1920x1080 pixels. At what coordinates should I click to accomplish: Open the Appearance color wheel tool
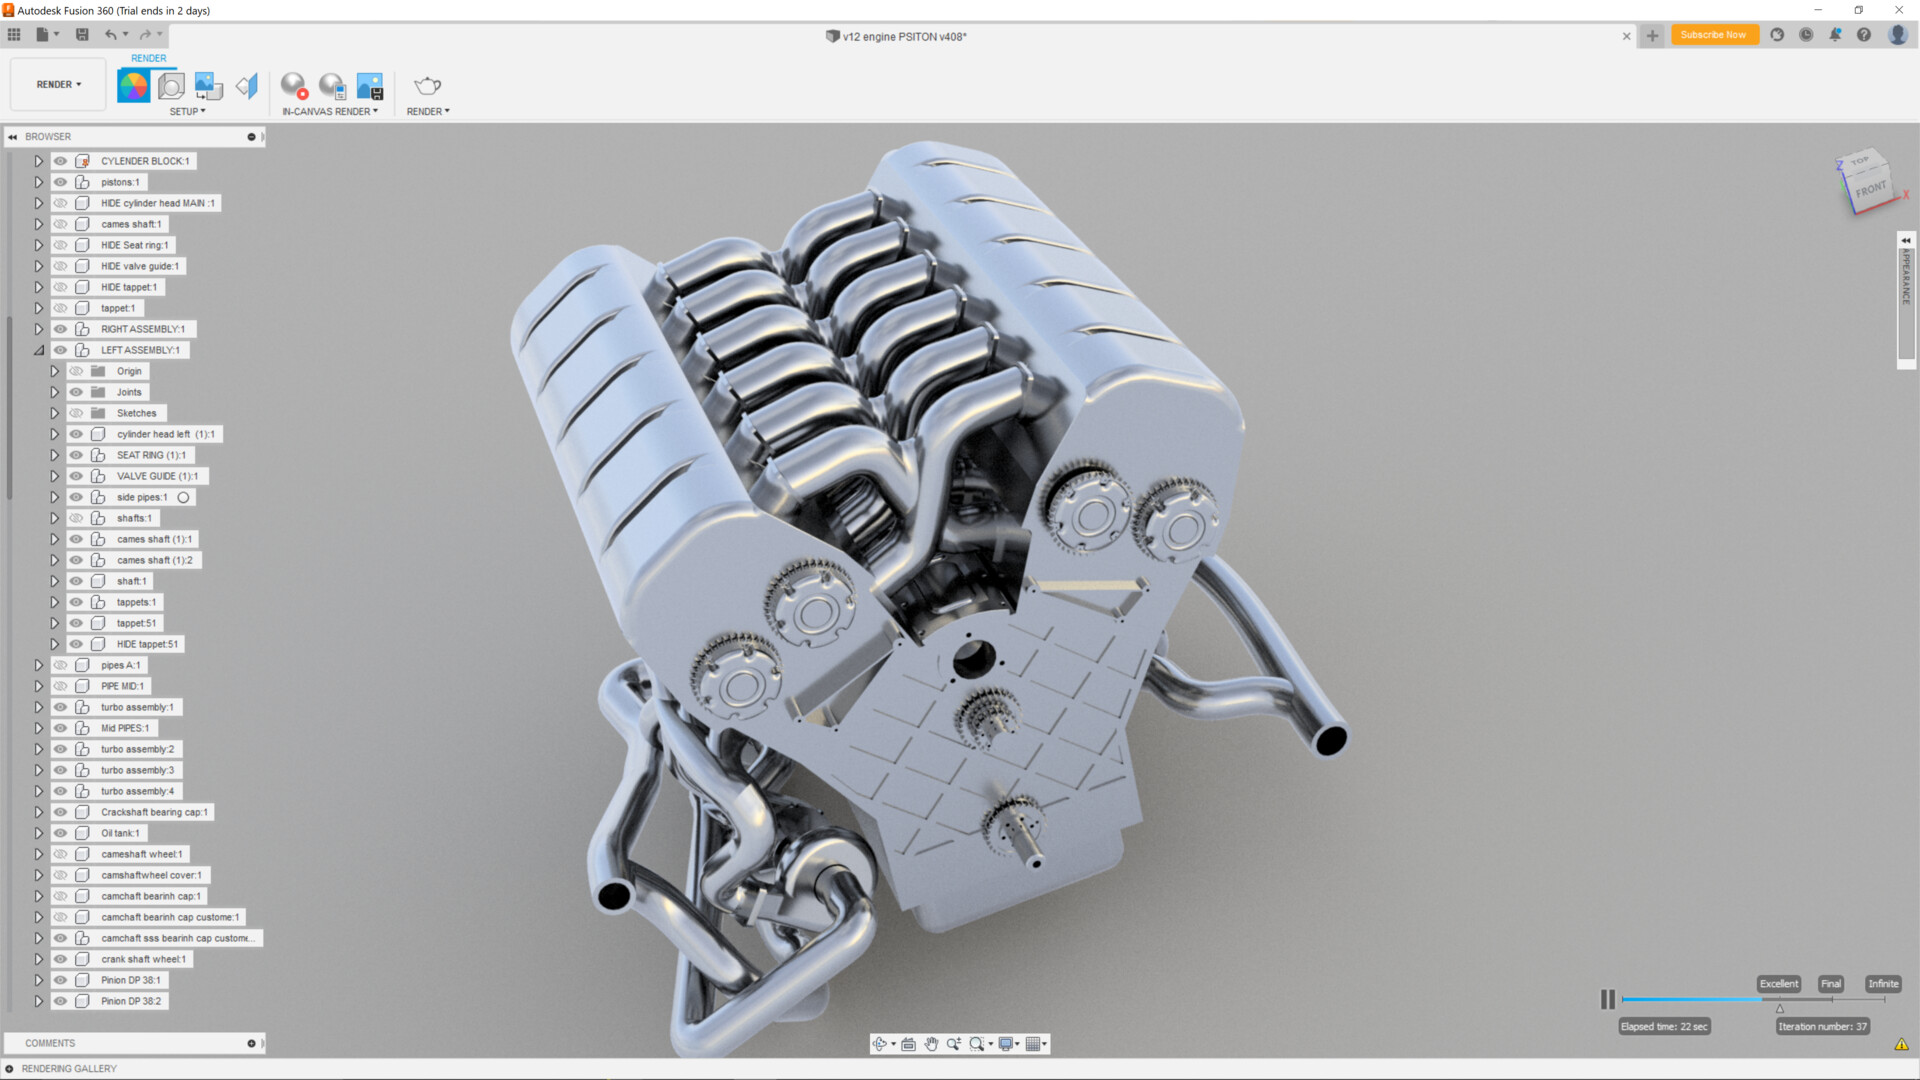tap(133, 85)
